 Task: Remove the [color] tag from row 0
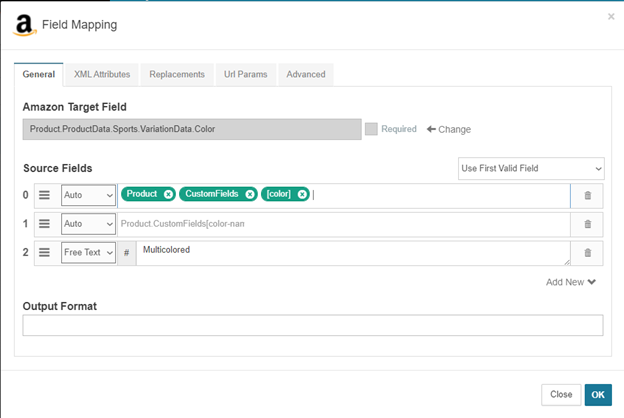pos(302,194)
